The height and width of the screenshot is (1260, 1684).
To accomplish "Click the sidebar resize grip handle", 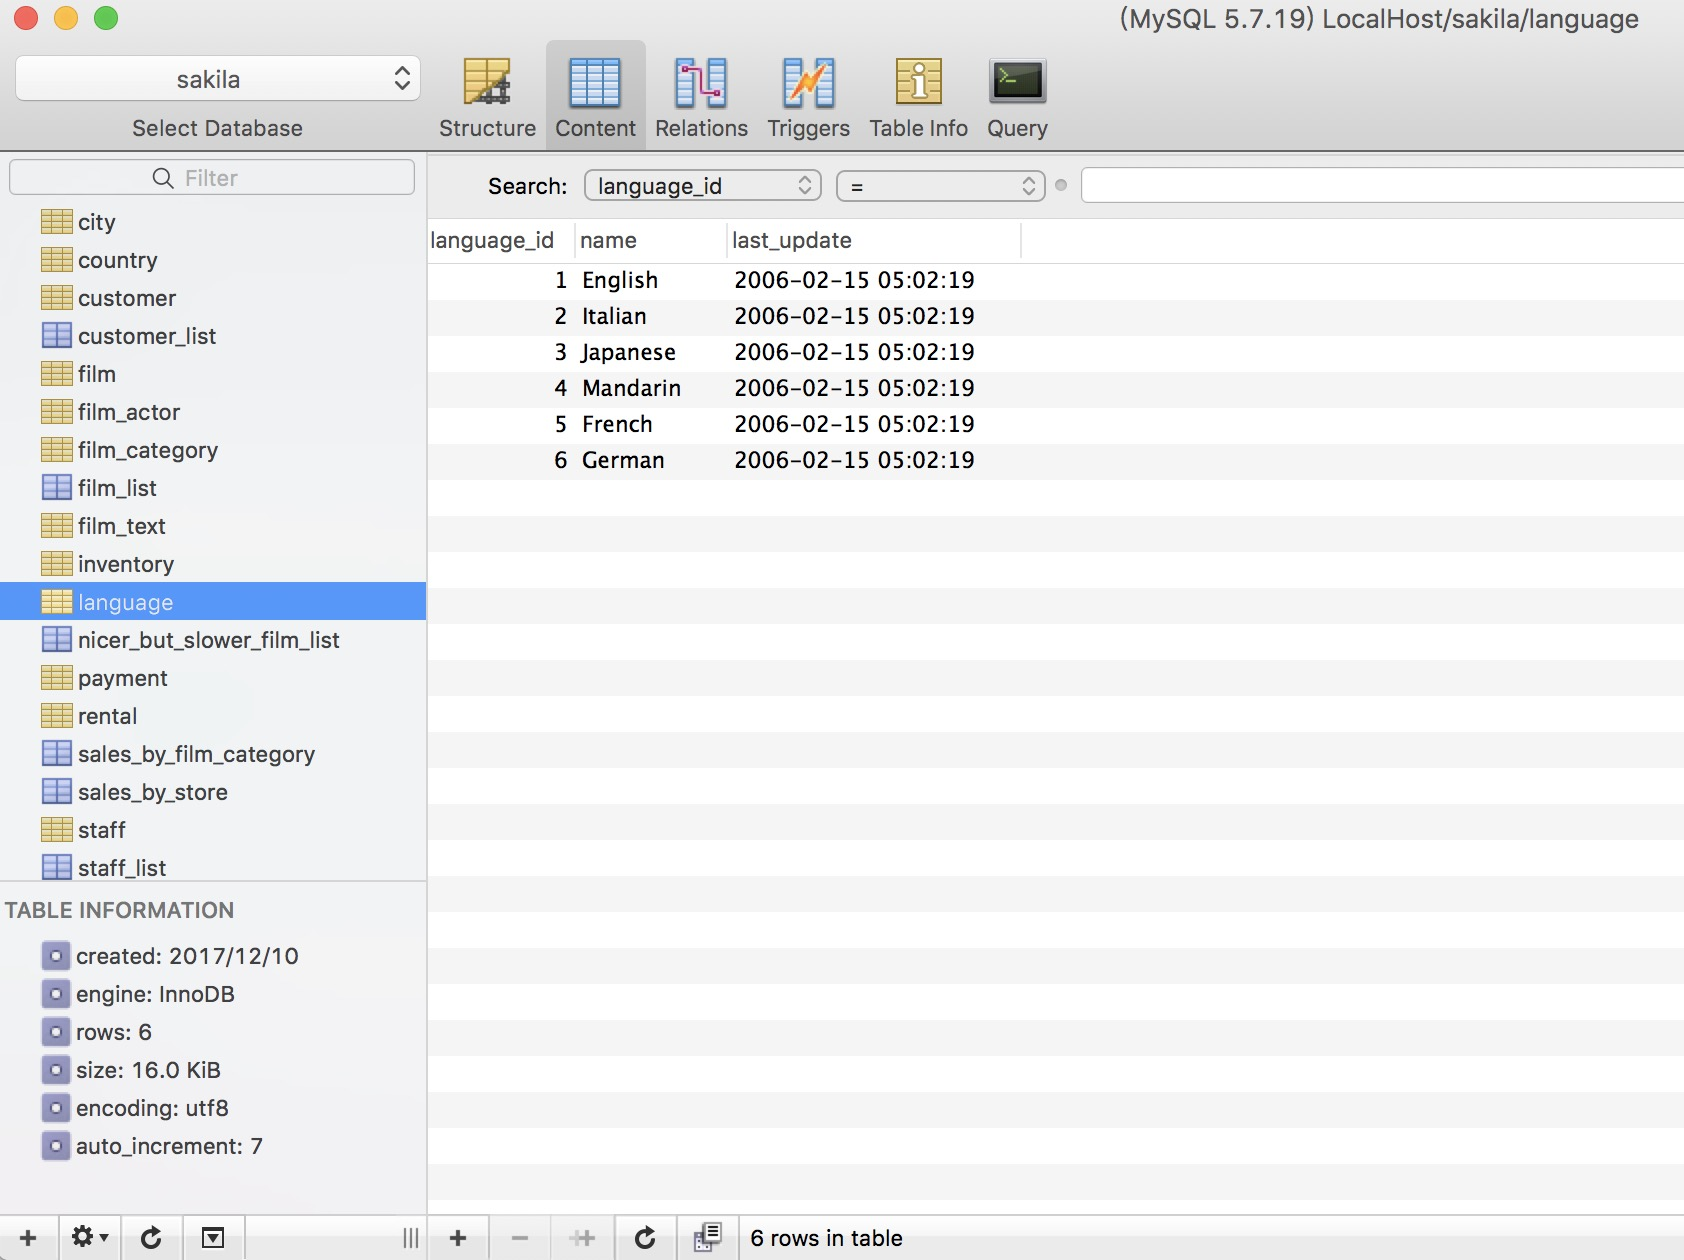I will coord(410,1238).
